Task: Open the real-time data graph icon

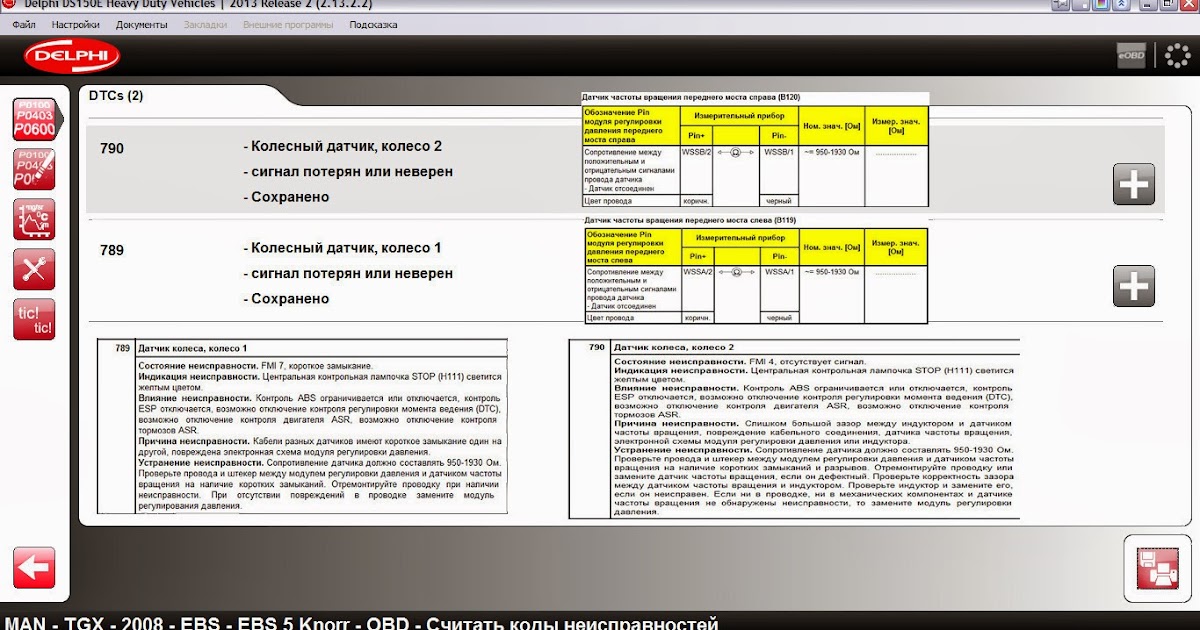Action: 34,219
